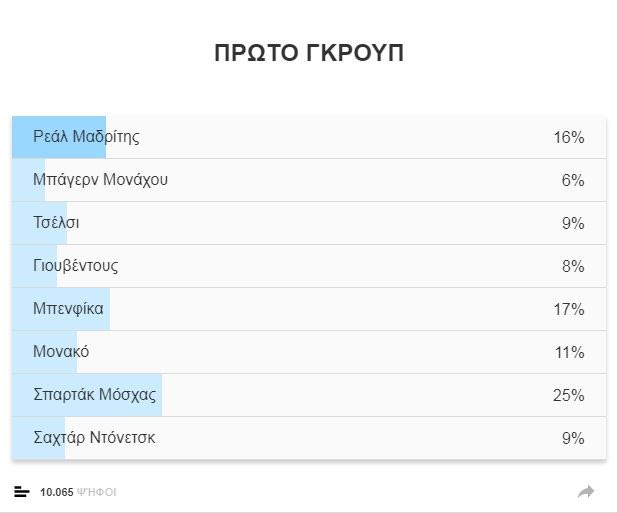Click the 17% result beside Μπενφίκα
This screenshot has height=513, width=617.
568,309
